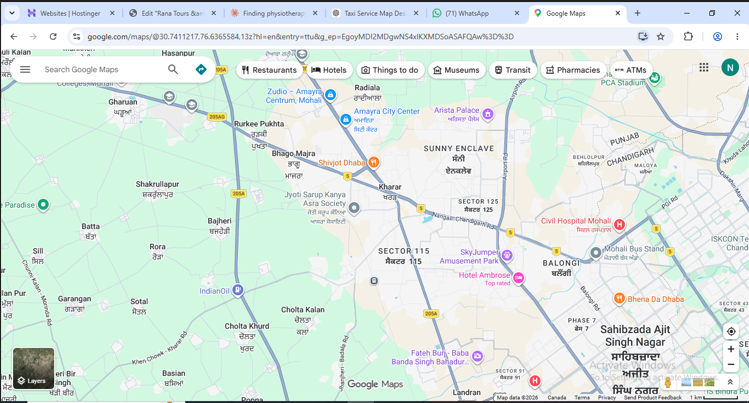Select the Transit chip
Screen dimensions: 749x403
coord(513,70)
